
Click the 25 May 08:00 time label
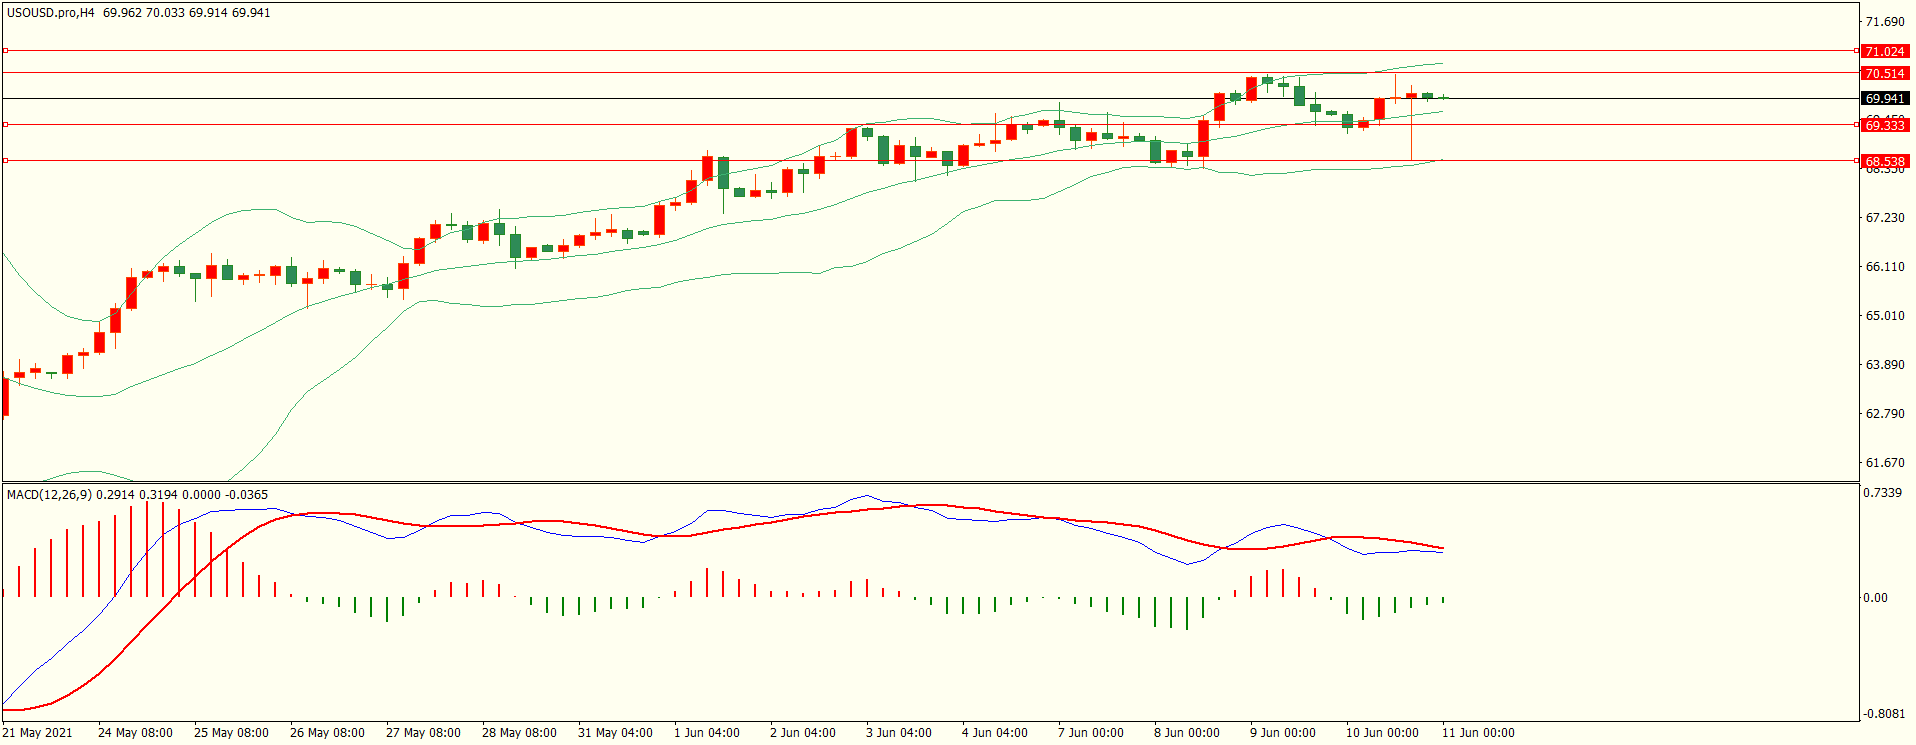pyautogui.click(x=231, y=732)
